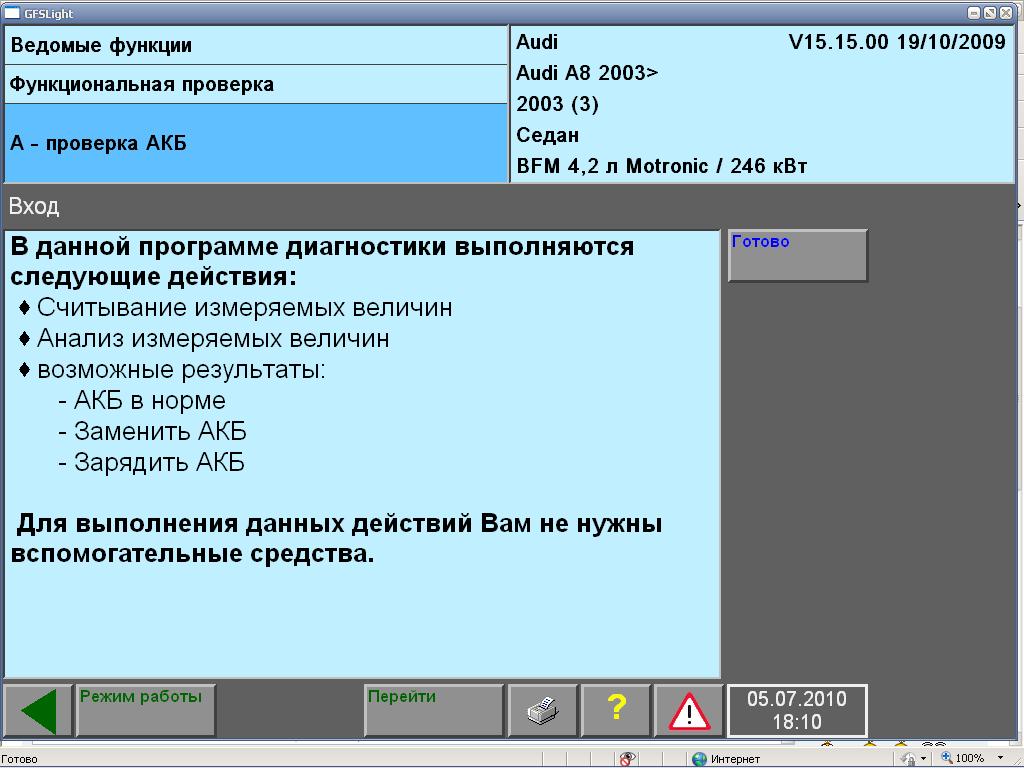
Task: Click the privacy eye icon in status bar
Action: [628, 759]
